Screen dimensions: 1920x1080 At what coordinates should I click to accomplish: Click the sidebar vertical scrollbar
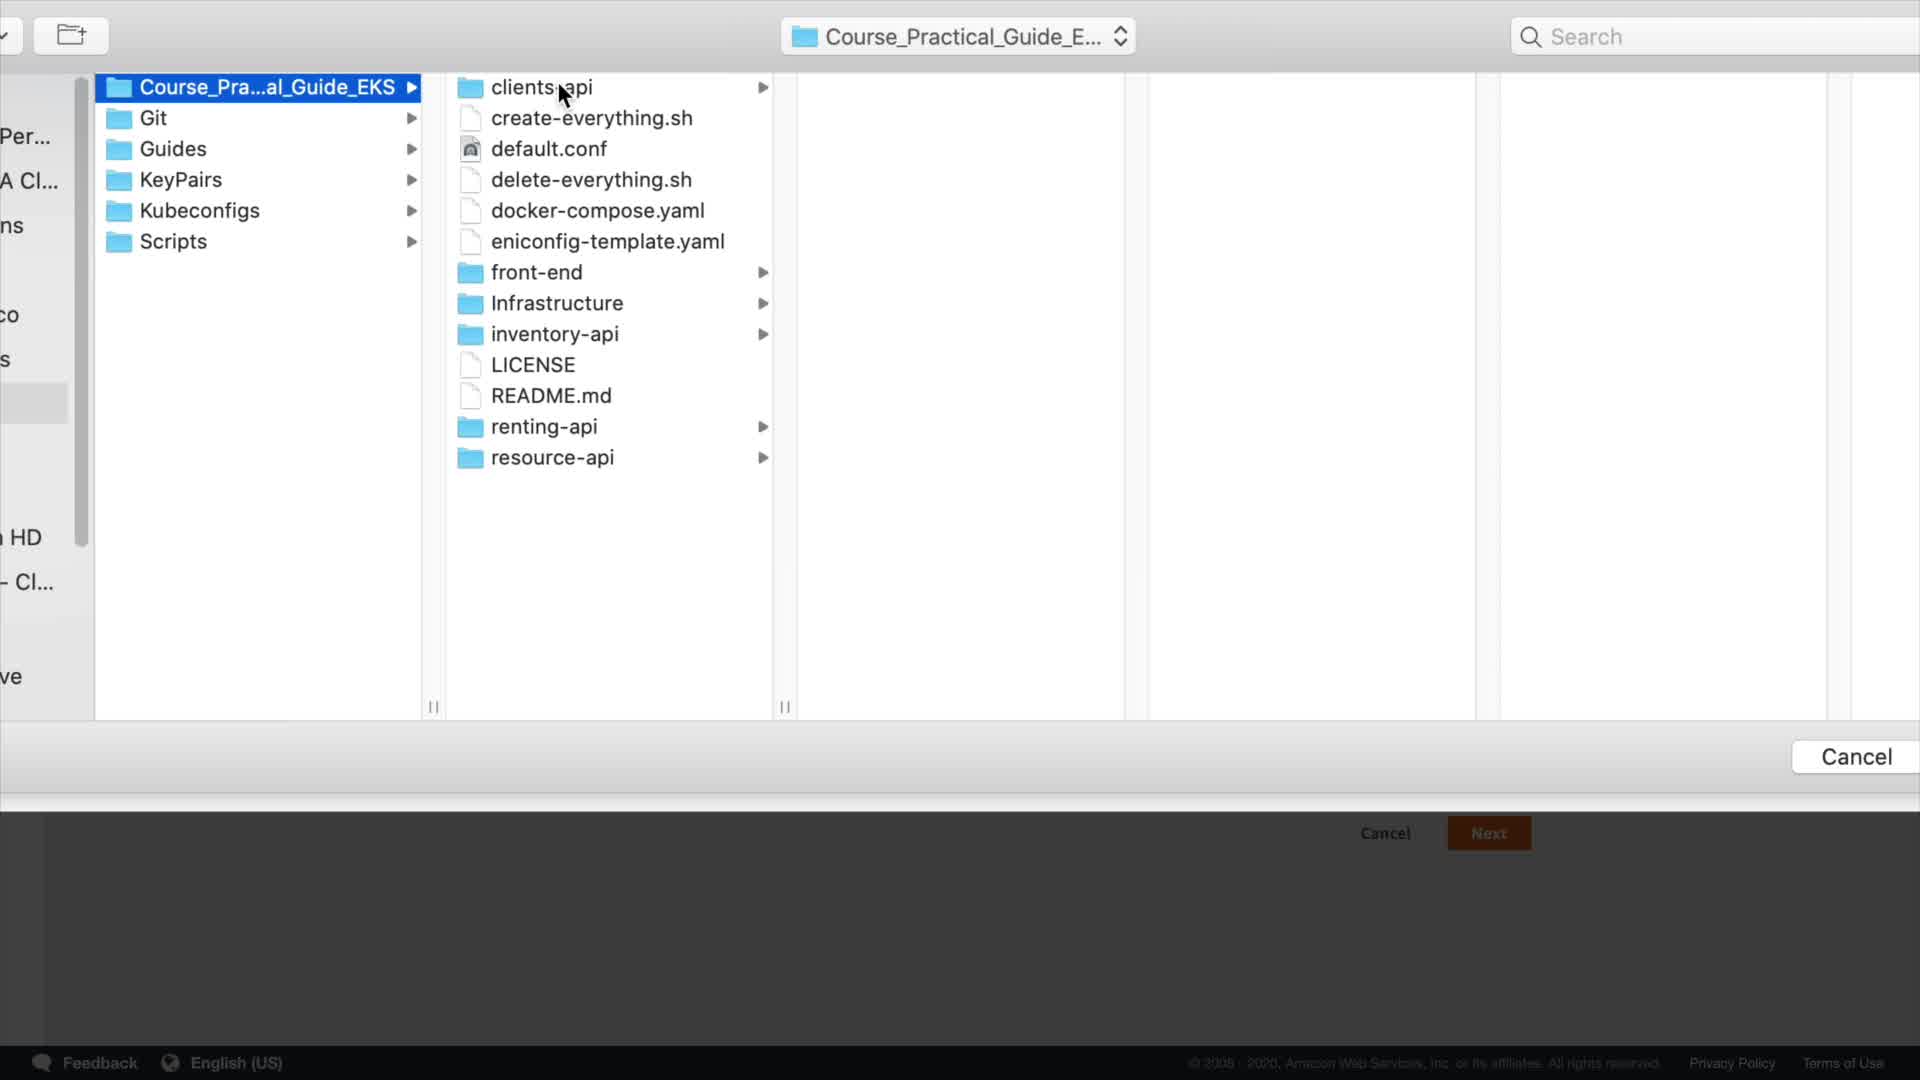point(81,310)
